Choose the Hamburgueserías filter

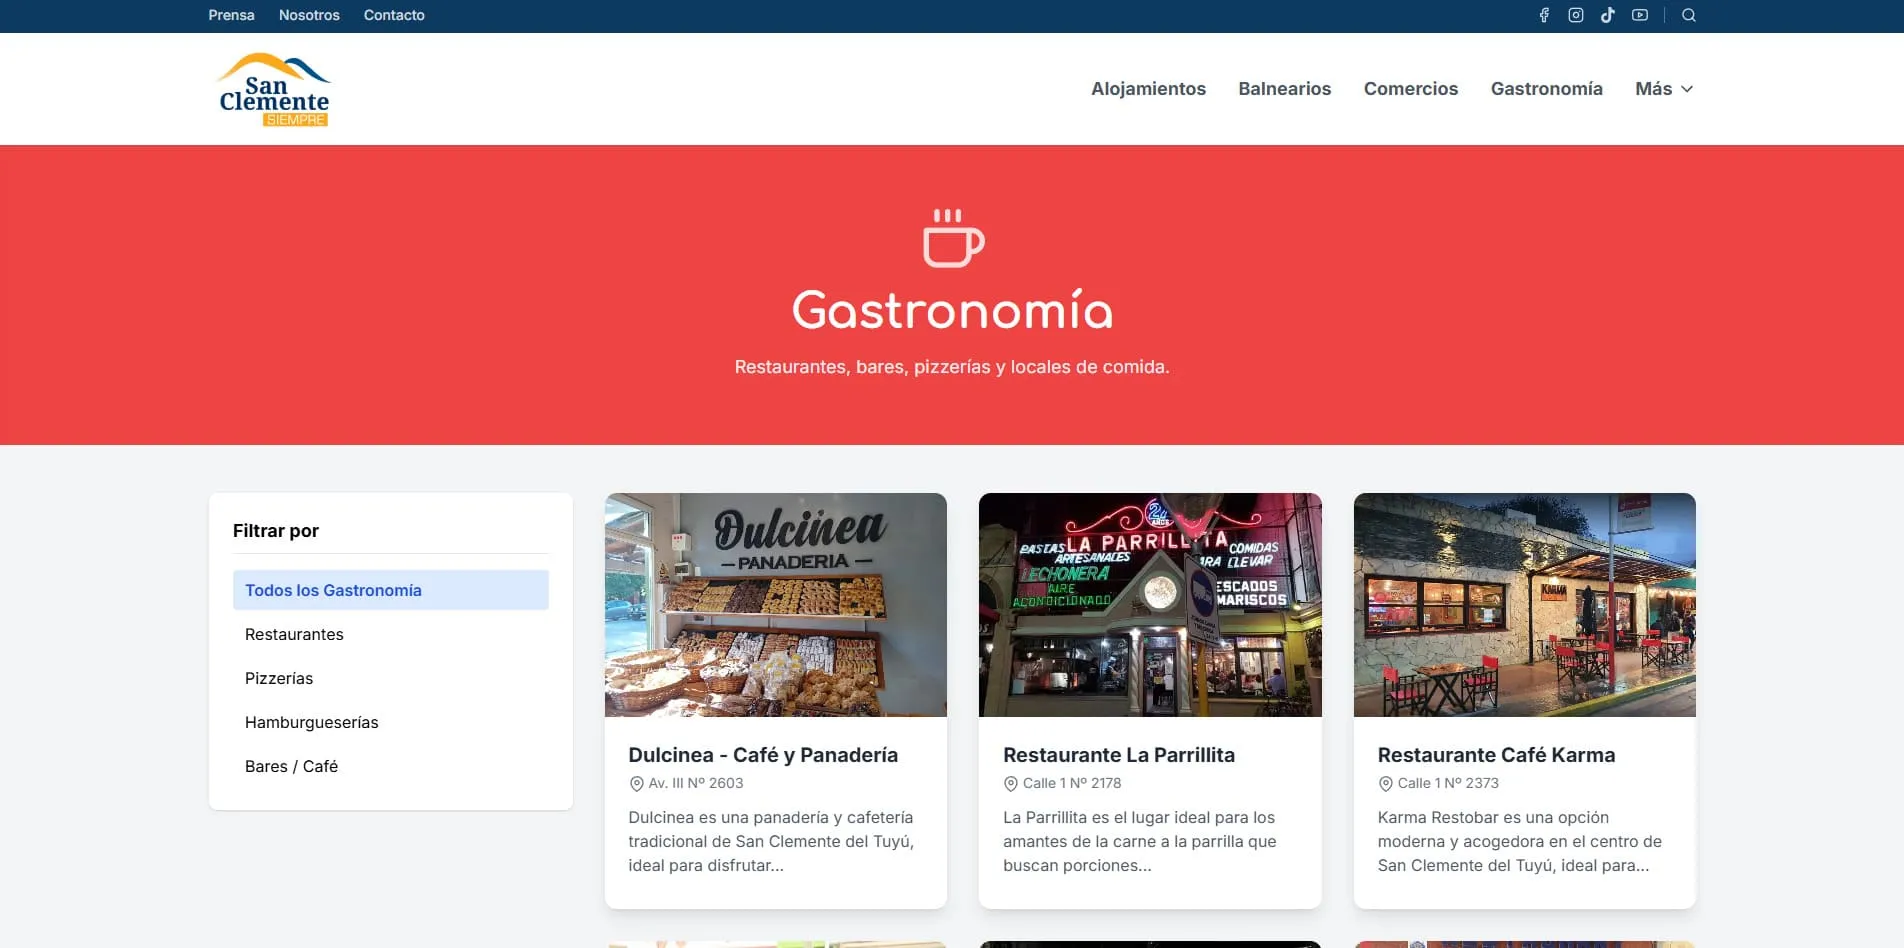coord(390,722)
